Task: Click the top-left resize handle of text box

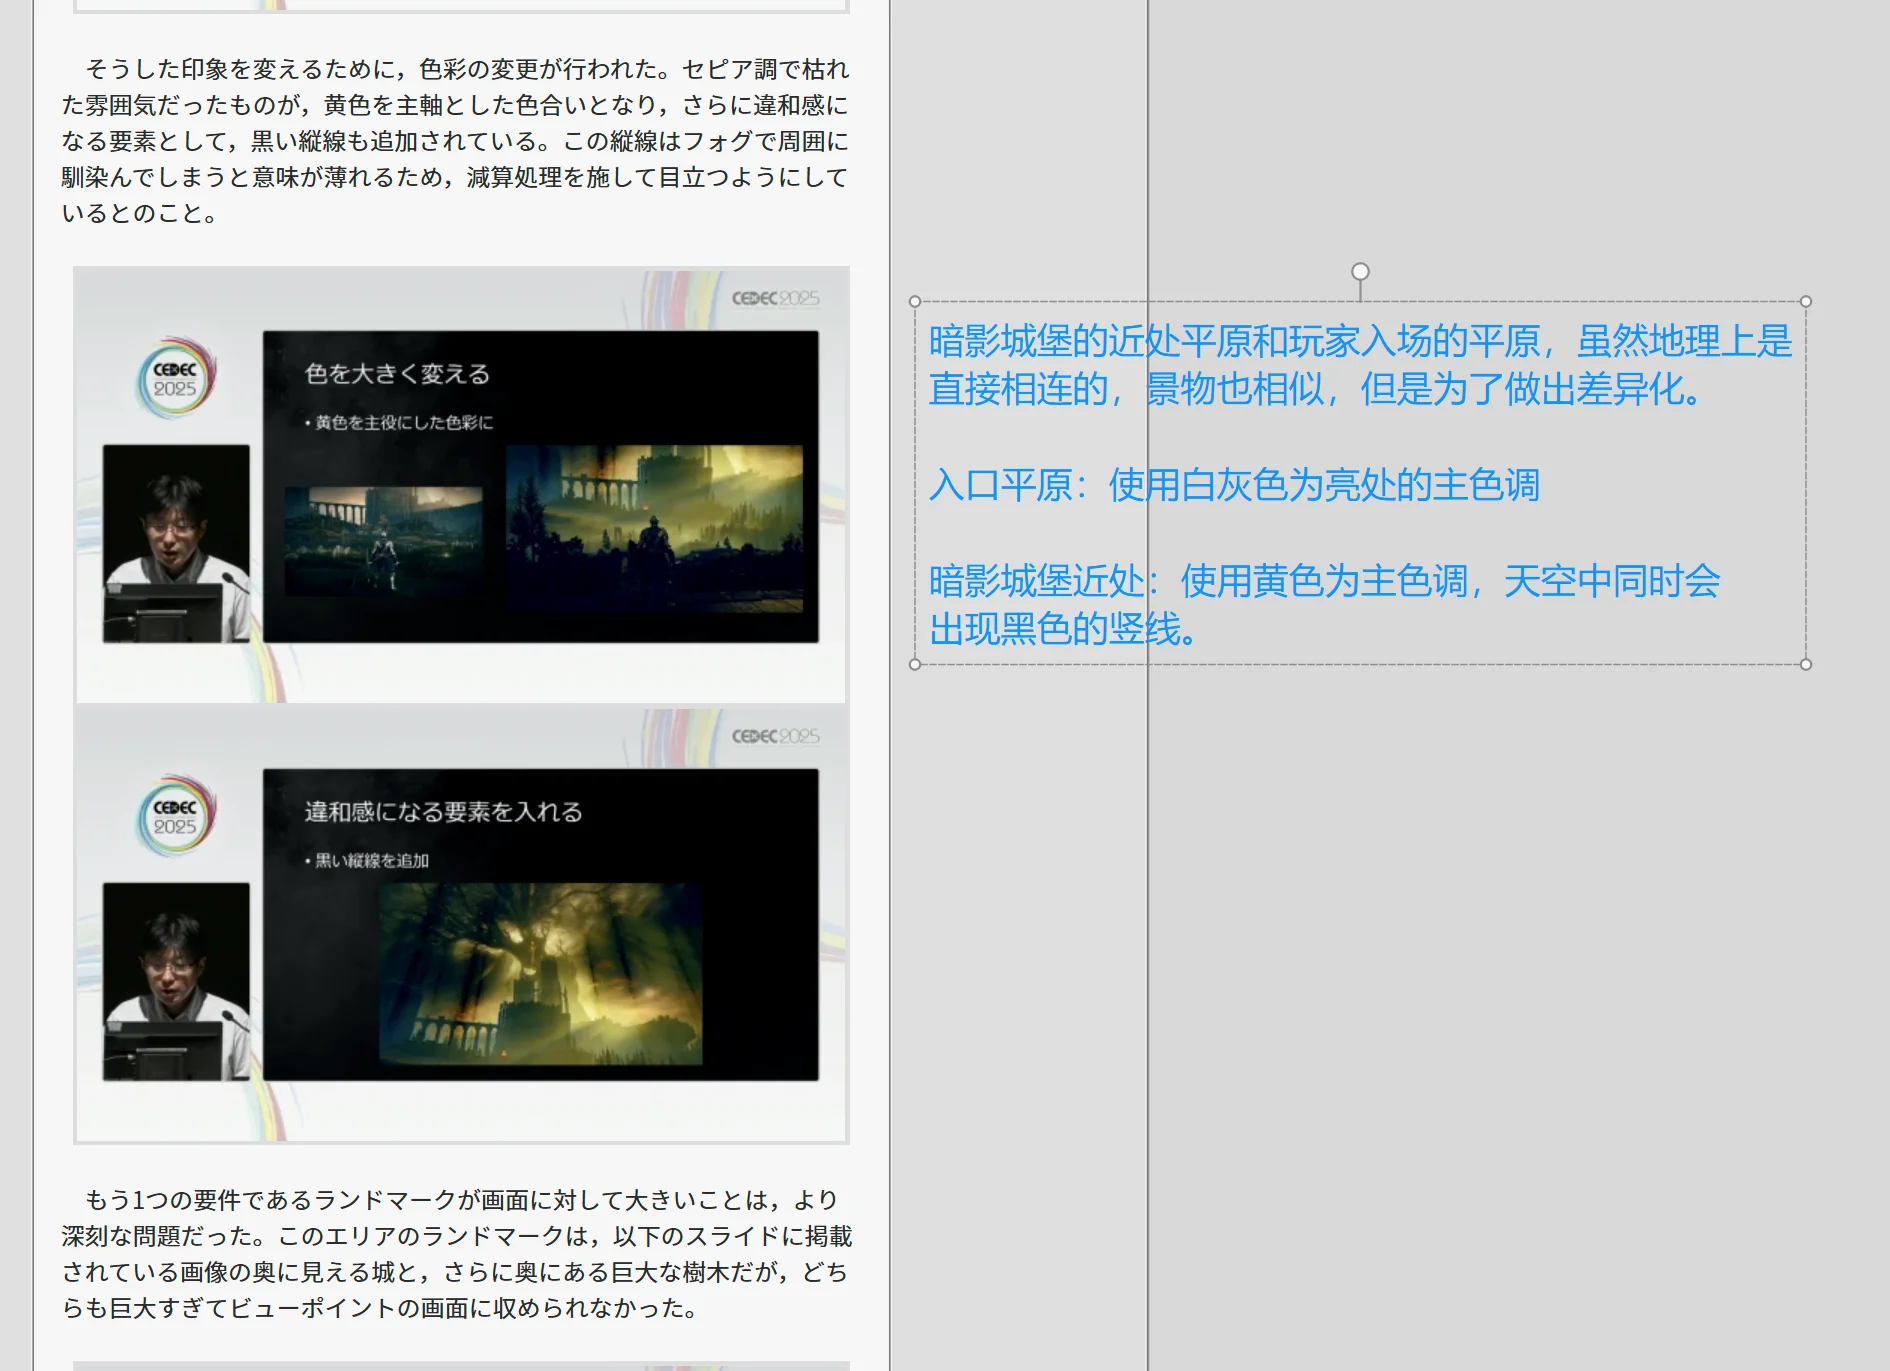Action: point(915,302)
